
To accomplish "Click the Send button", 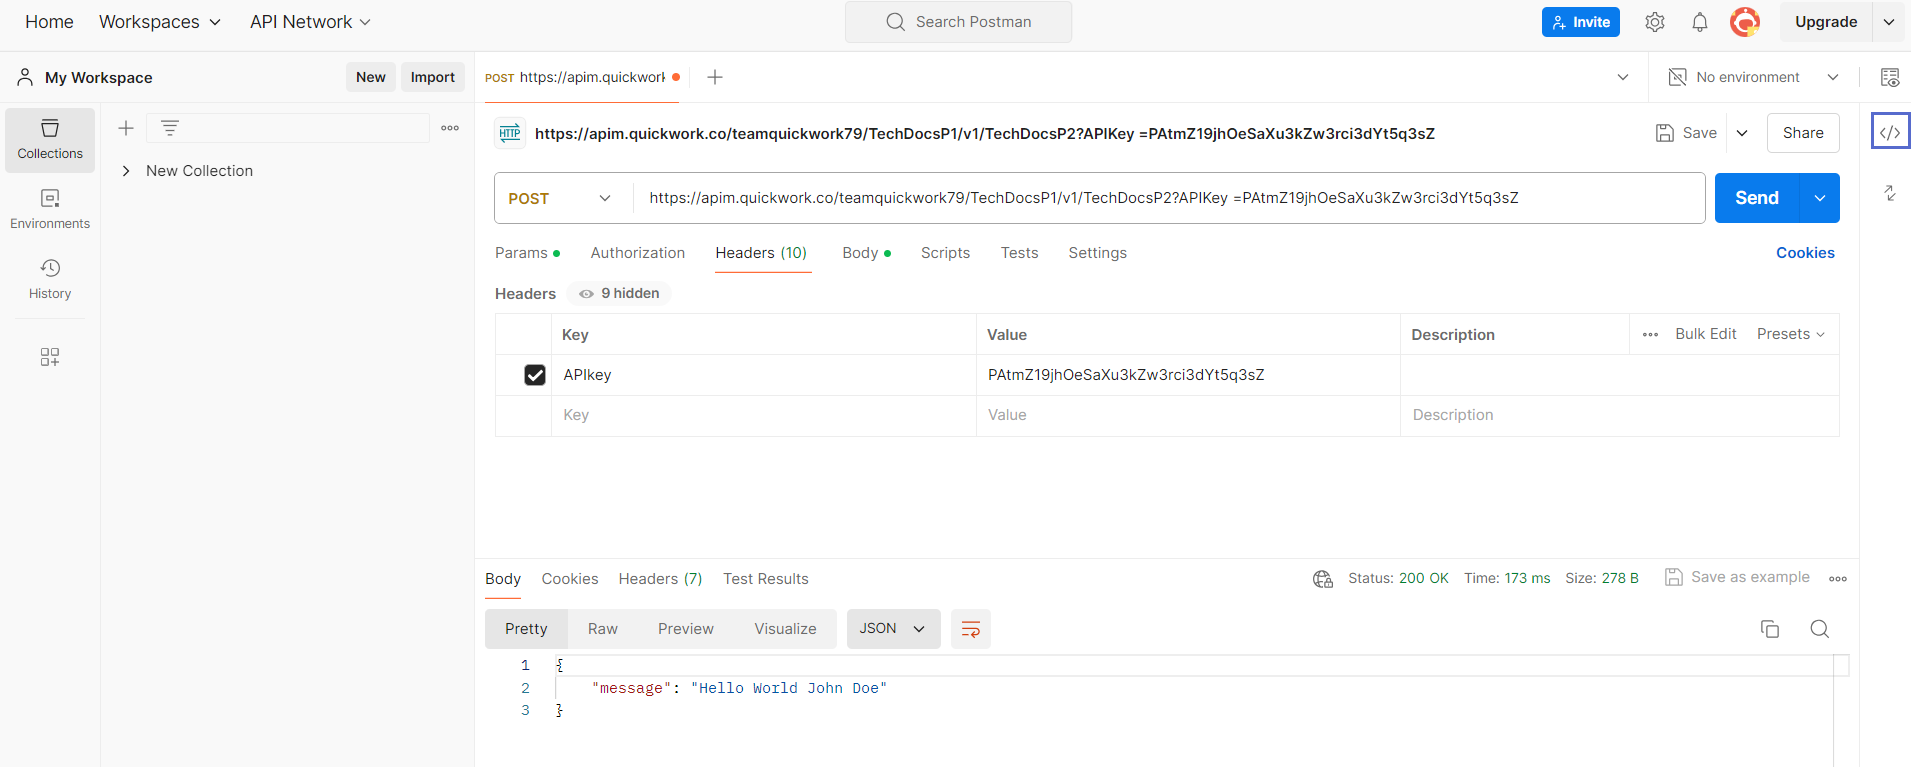I will 1757,198.
